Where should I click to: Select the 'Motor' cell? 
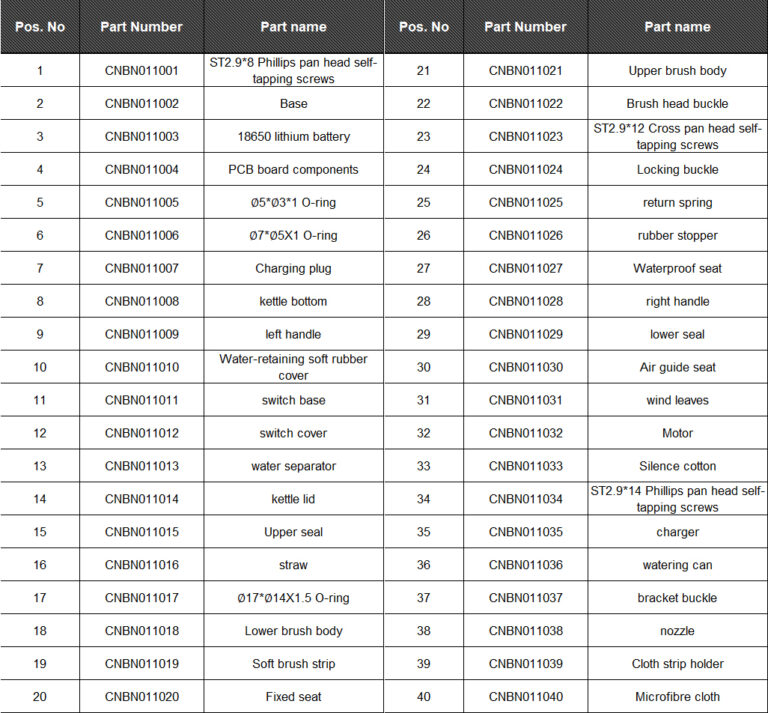pyautogui.click(x=677, y=433)
